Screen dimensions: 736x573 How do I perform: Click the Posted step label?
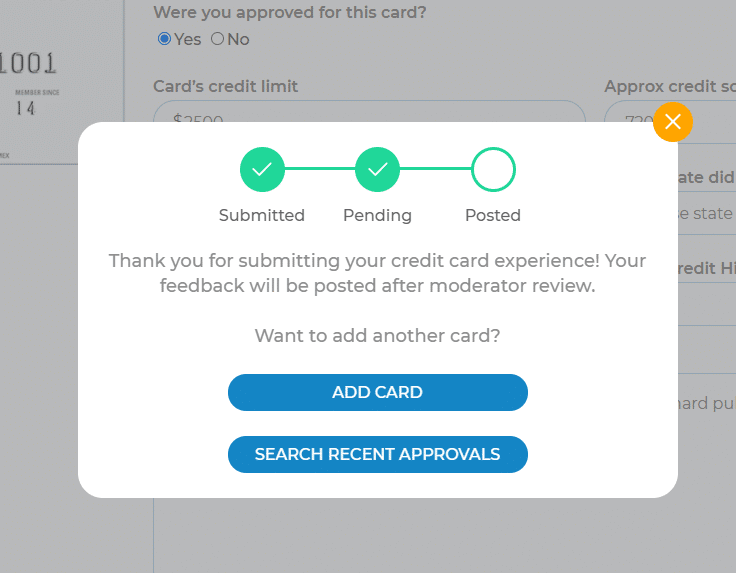pyautogui.click(x=493, y=215)
